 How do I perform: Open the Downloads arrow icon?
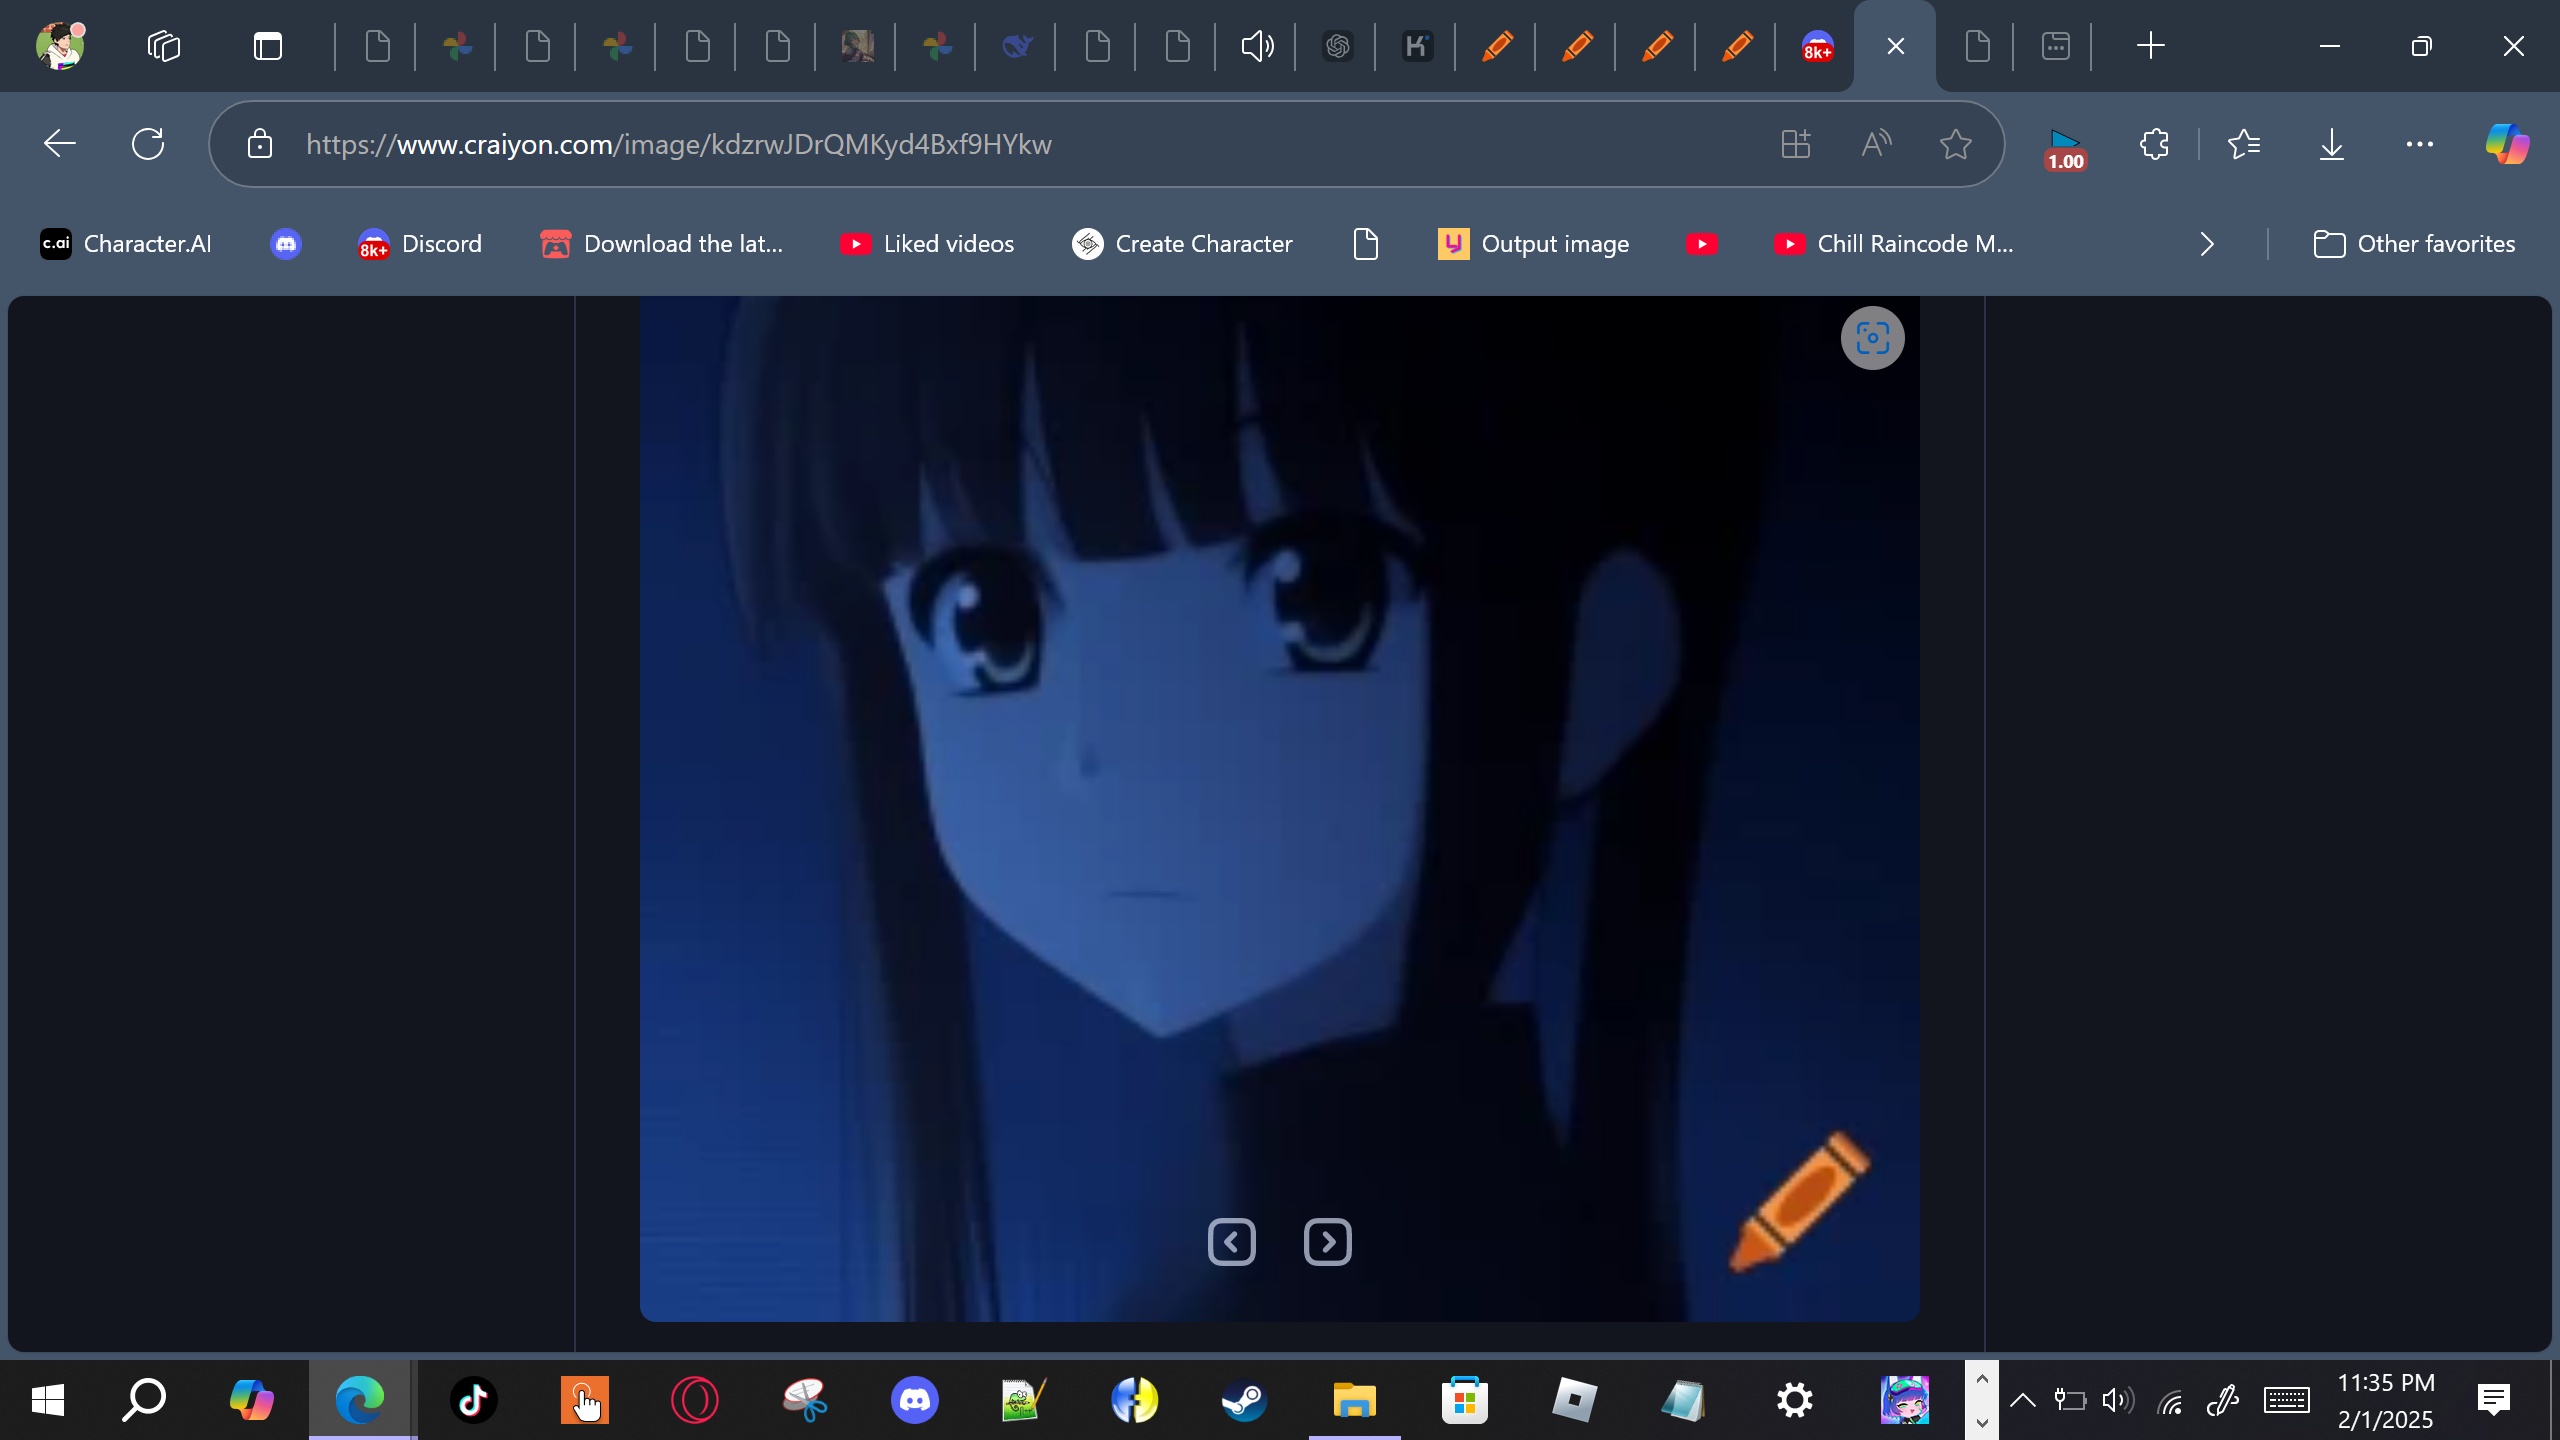pyautogui.click(x=2331, y=144)
